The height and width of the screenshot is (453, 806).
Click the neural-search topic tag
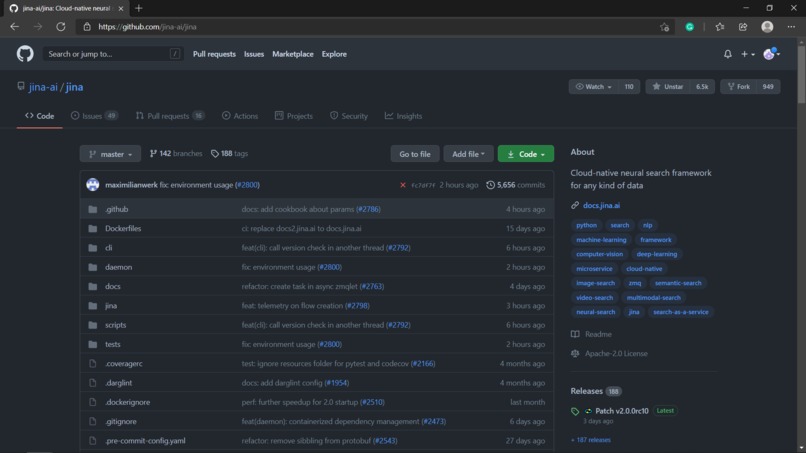coord(595,312)
